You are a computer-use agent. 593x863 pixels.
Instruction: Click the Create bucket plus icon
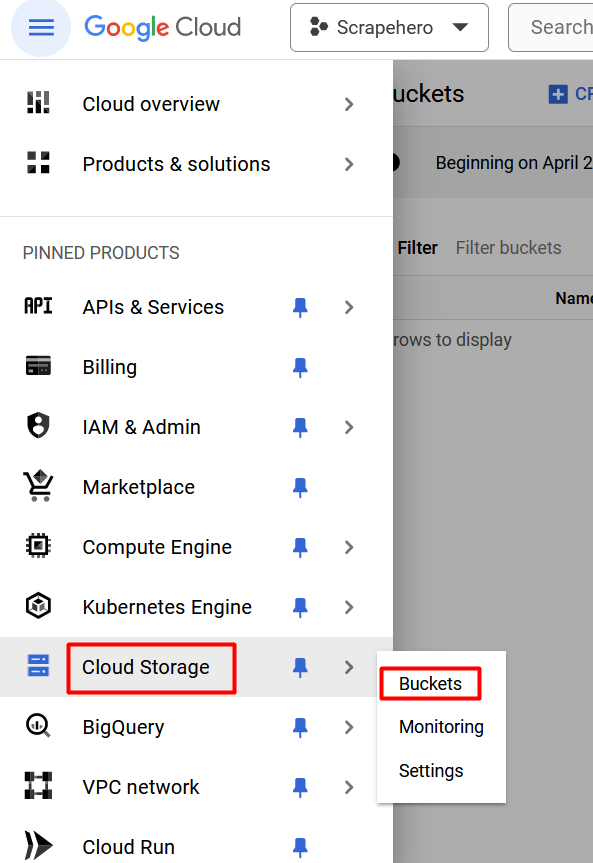tap(558, 94)
